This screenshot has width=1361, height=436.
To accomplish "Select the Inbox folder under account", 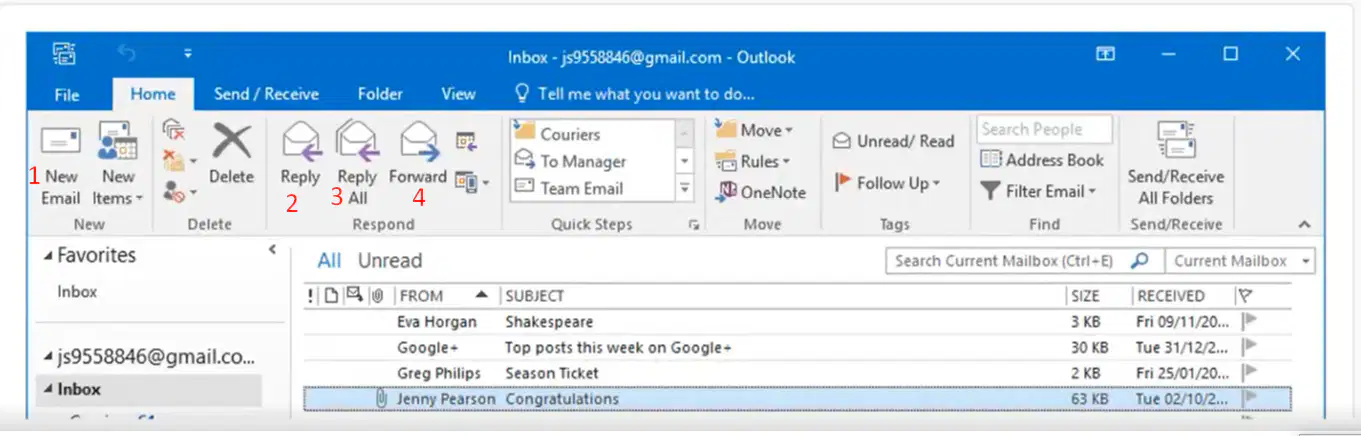I will (x=149, y=389).
